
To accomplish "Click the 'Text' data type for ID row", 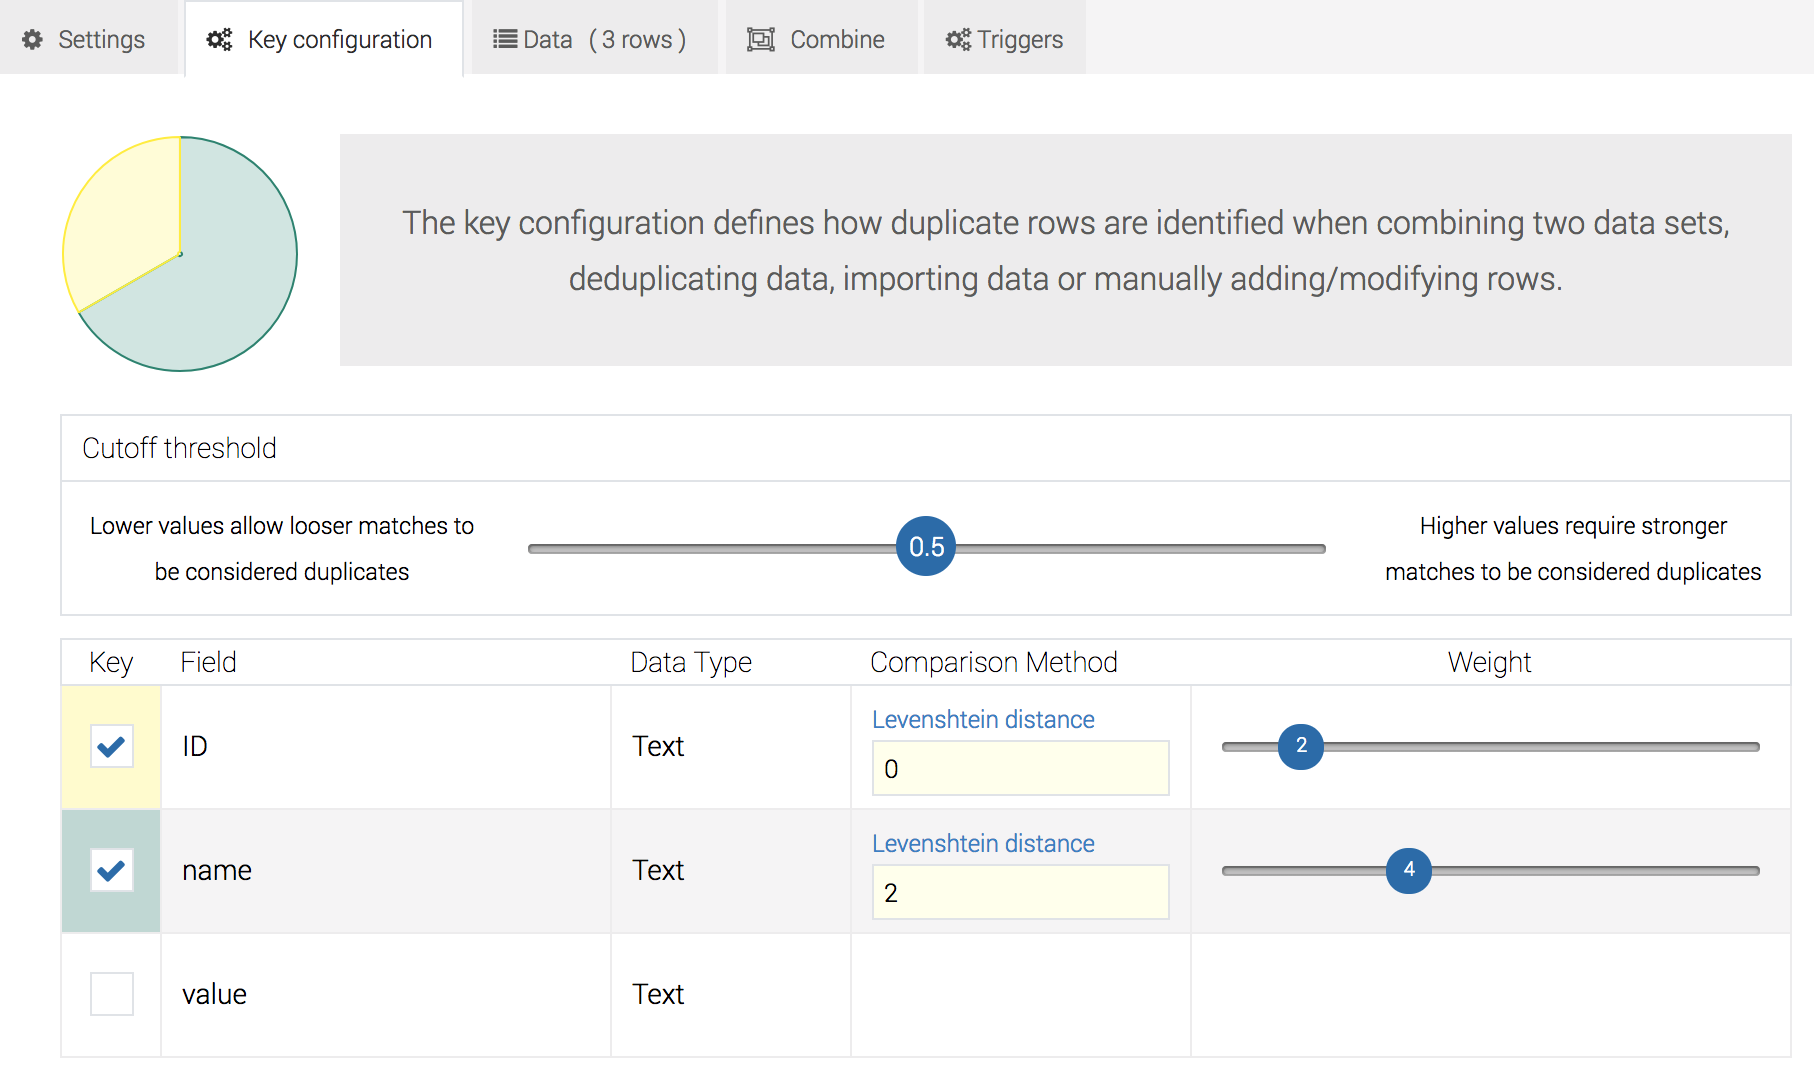I will [658, 746].
